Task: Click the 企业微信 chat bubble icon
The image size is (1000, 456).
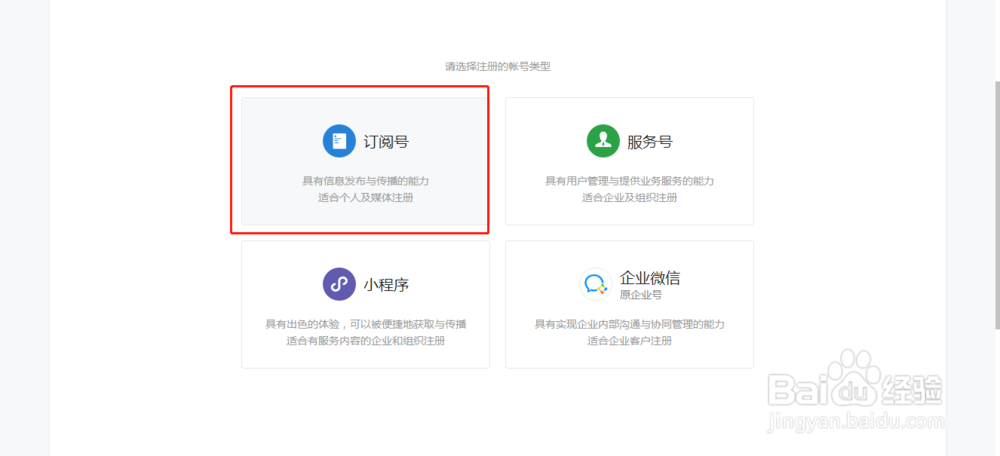Action: click(x=596, y=284)
